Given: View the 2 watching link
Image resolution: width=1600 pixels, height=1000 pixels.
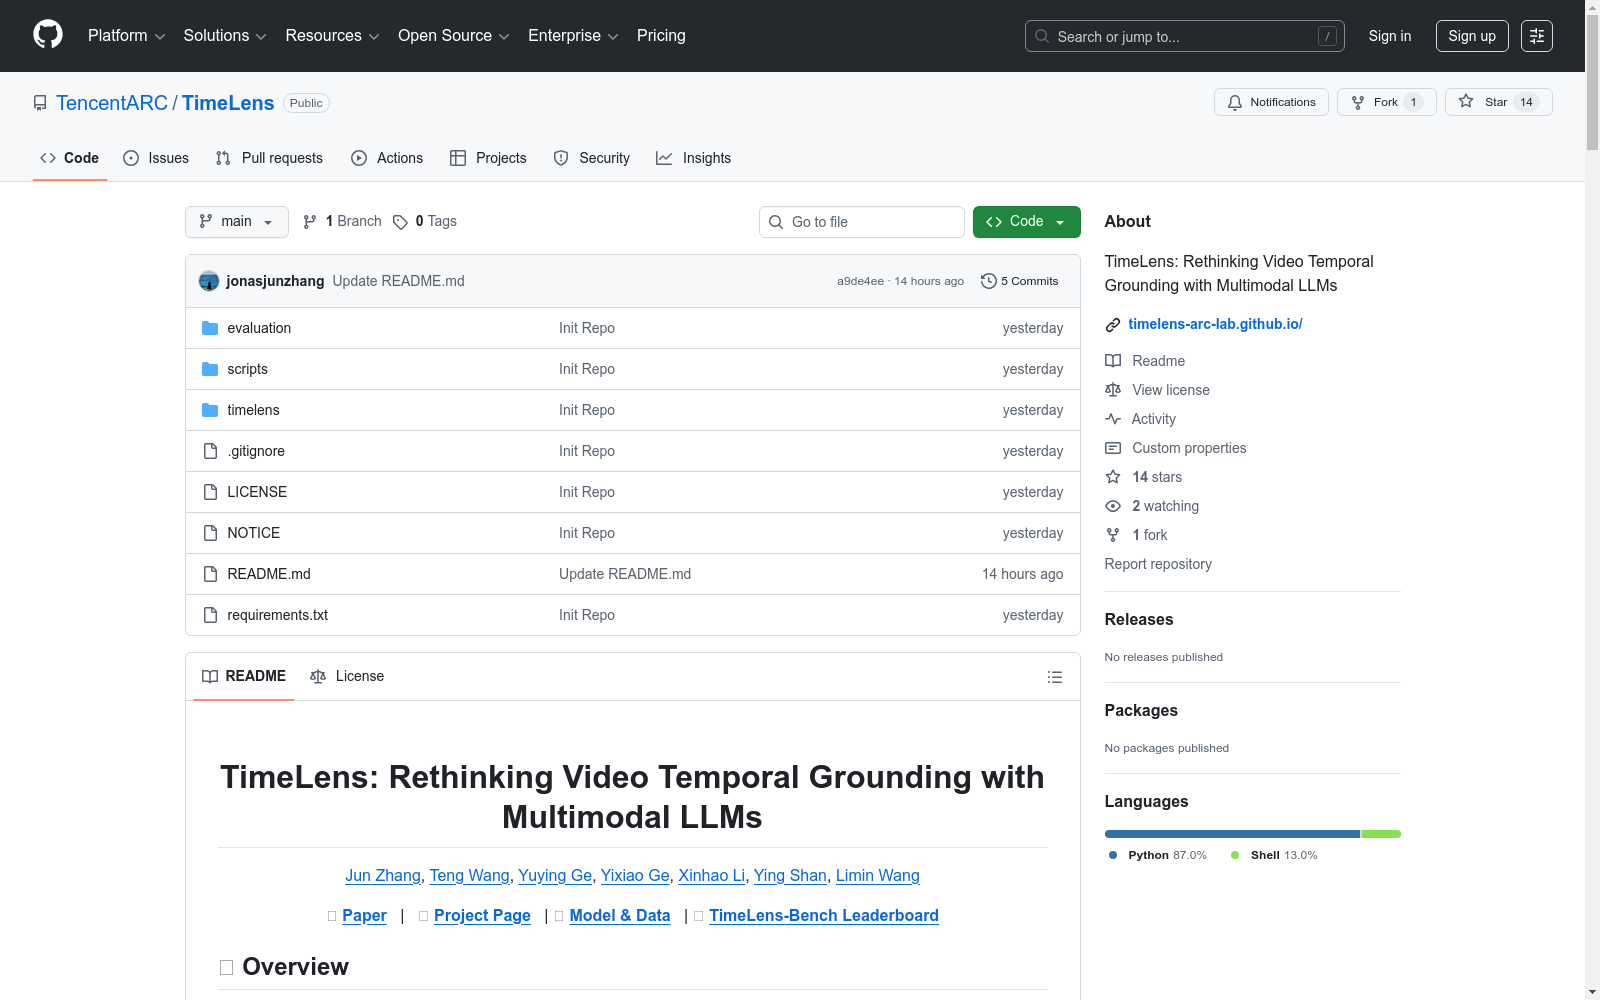Looking at the screenshot, I should point(1152,506).
